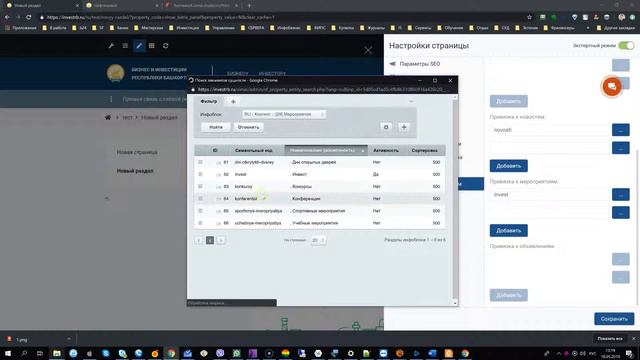Show hidden system tray icons
640x360 pixels.
558,353
